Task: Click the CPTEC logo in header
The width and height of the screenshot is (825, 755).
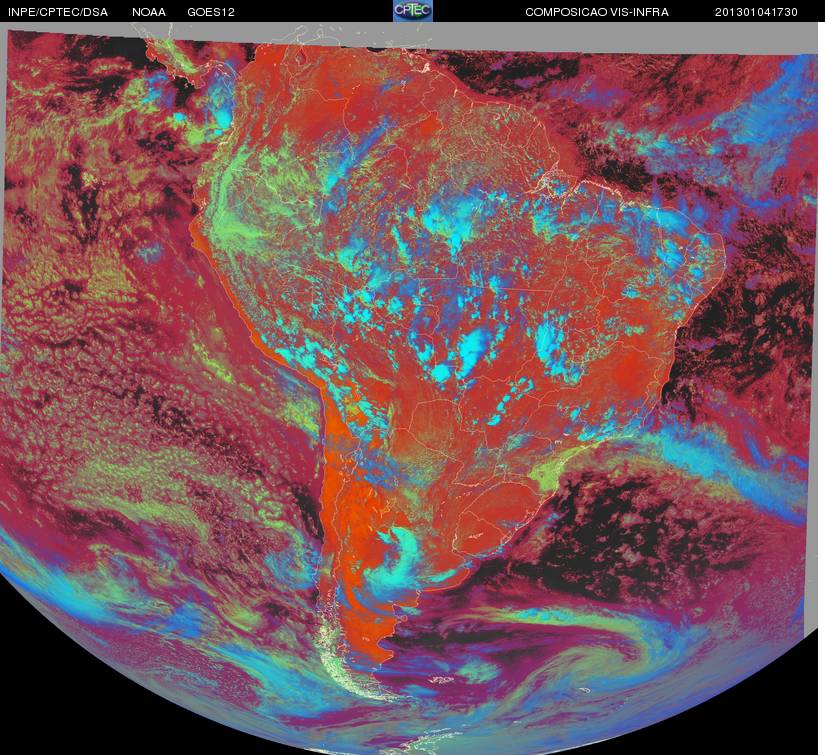Action: [413, 11]
